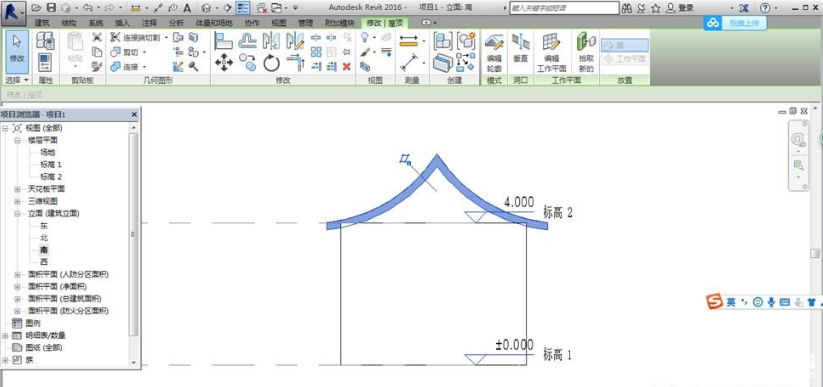Click the Edit Profile (编辑轮廓) tool
Viewport: 823px width, 387px height.
pos(494,53)
